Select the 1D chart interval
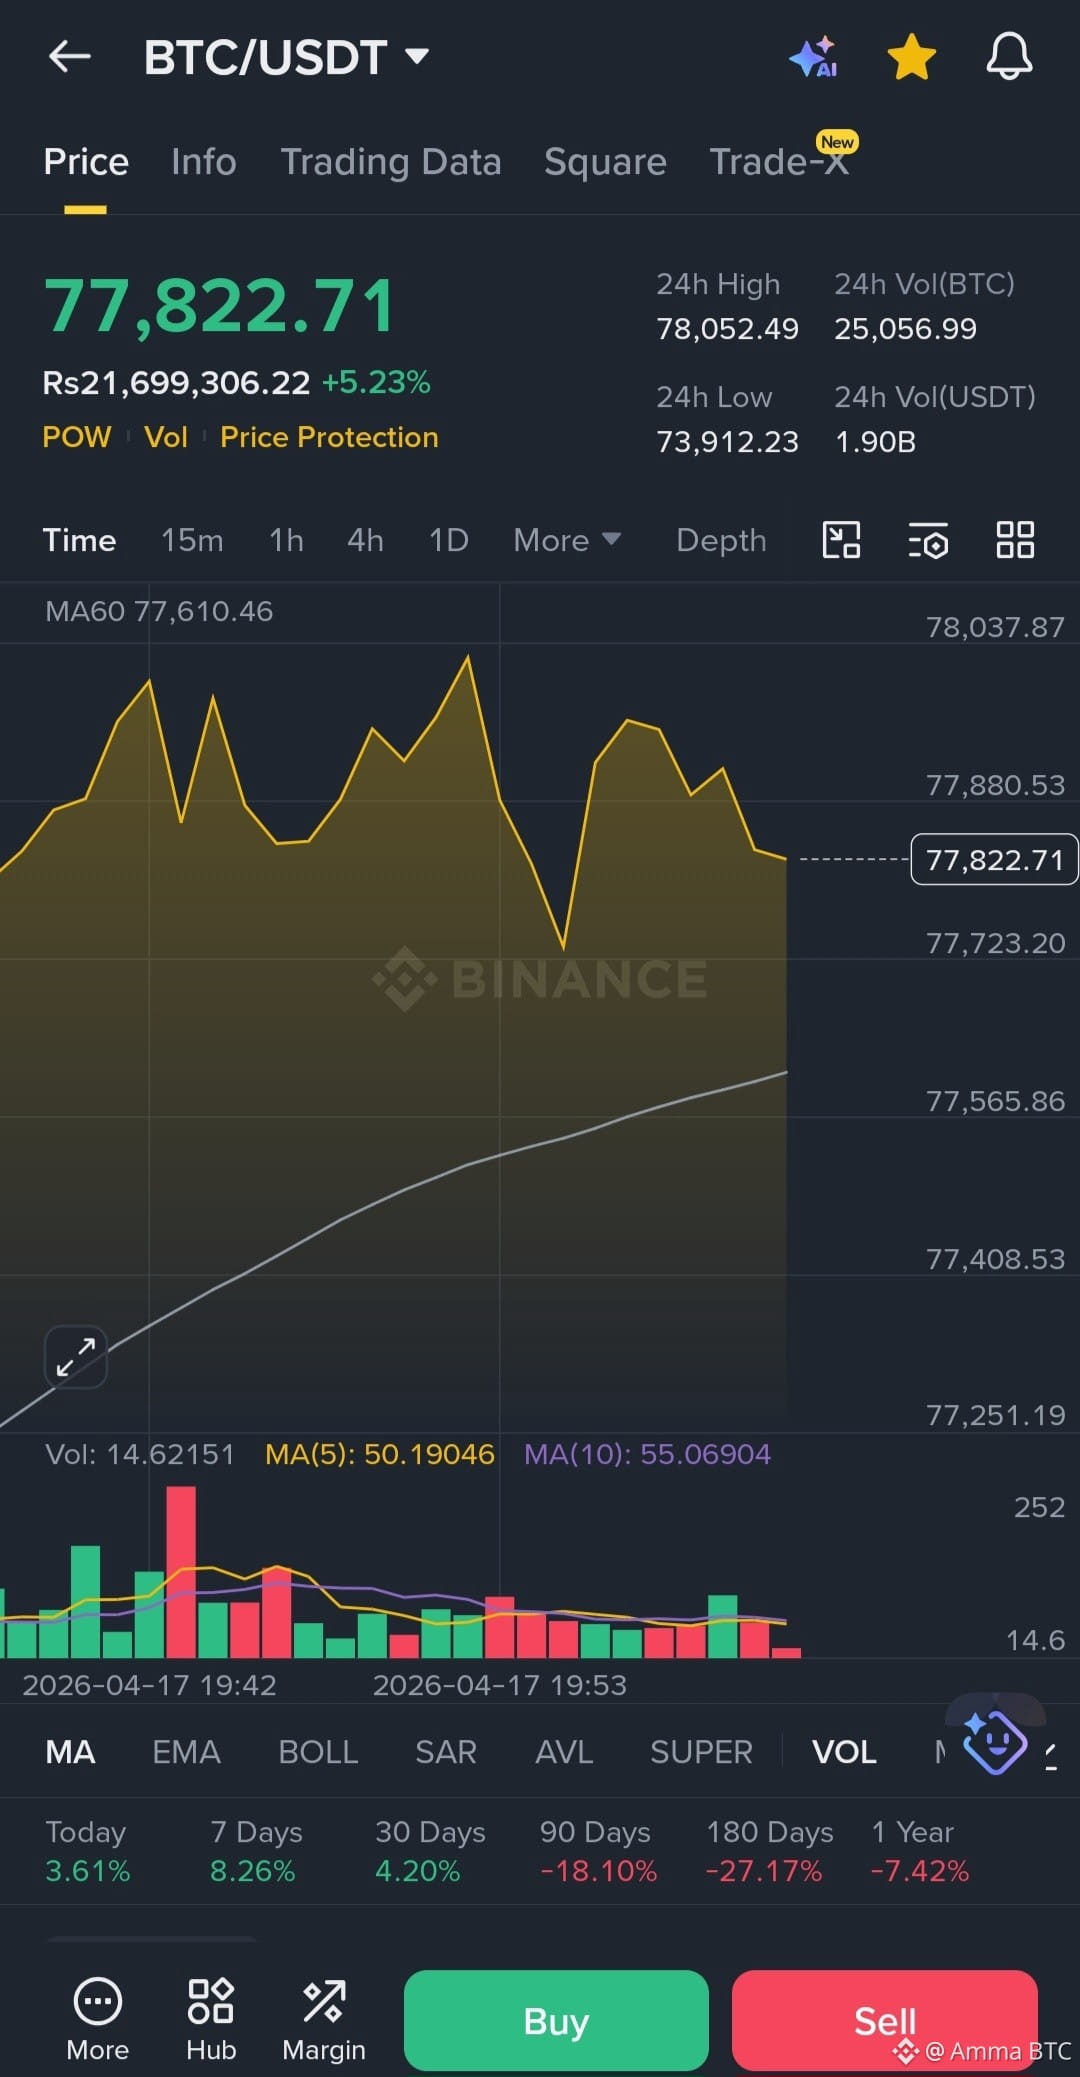 click(448, 540)
